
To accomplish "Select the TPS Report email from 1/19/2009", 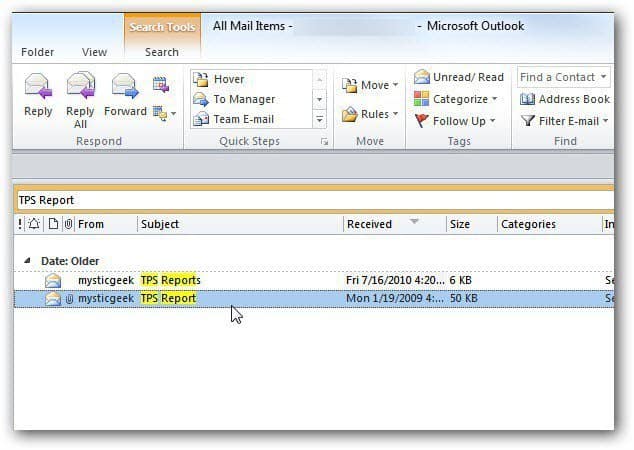I will pos(314,299).
